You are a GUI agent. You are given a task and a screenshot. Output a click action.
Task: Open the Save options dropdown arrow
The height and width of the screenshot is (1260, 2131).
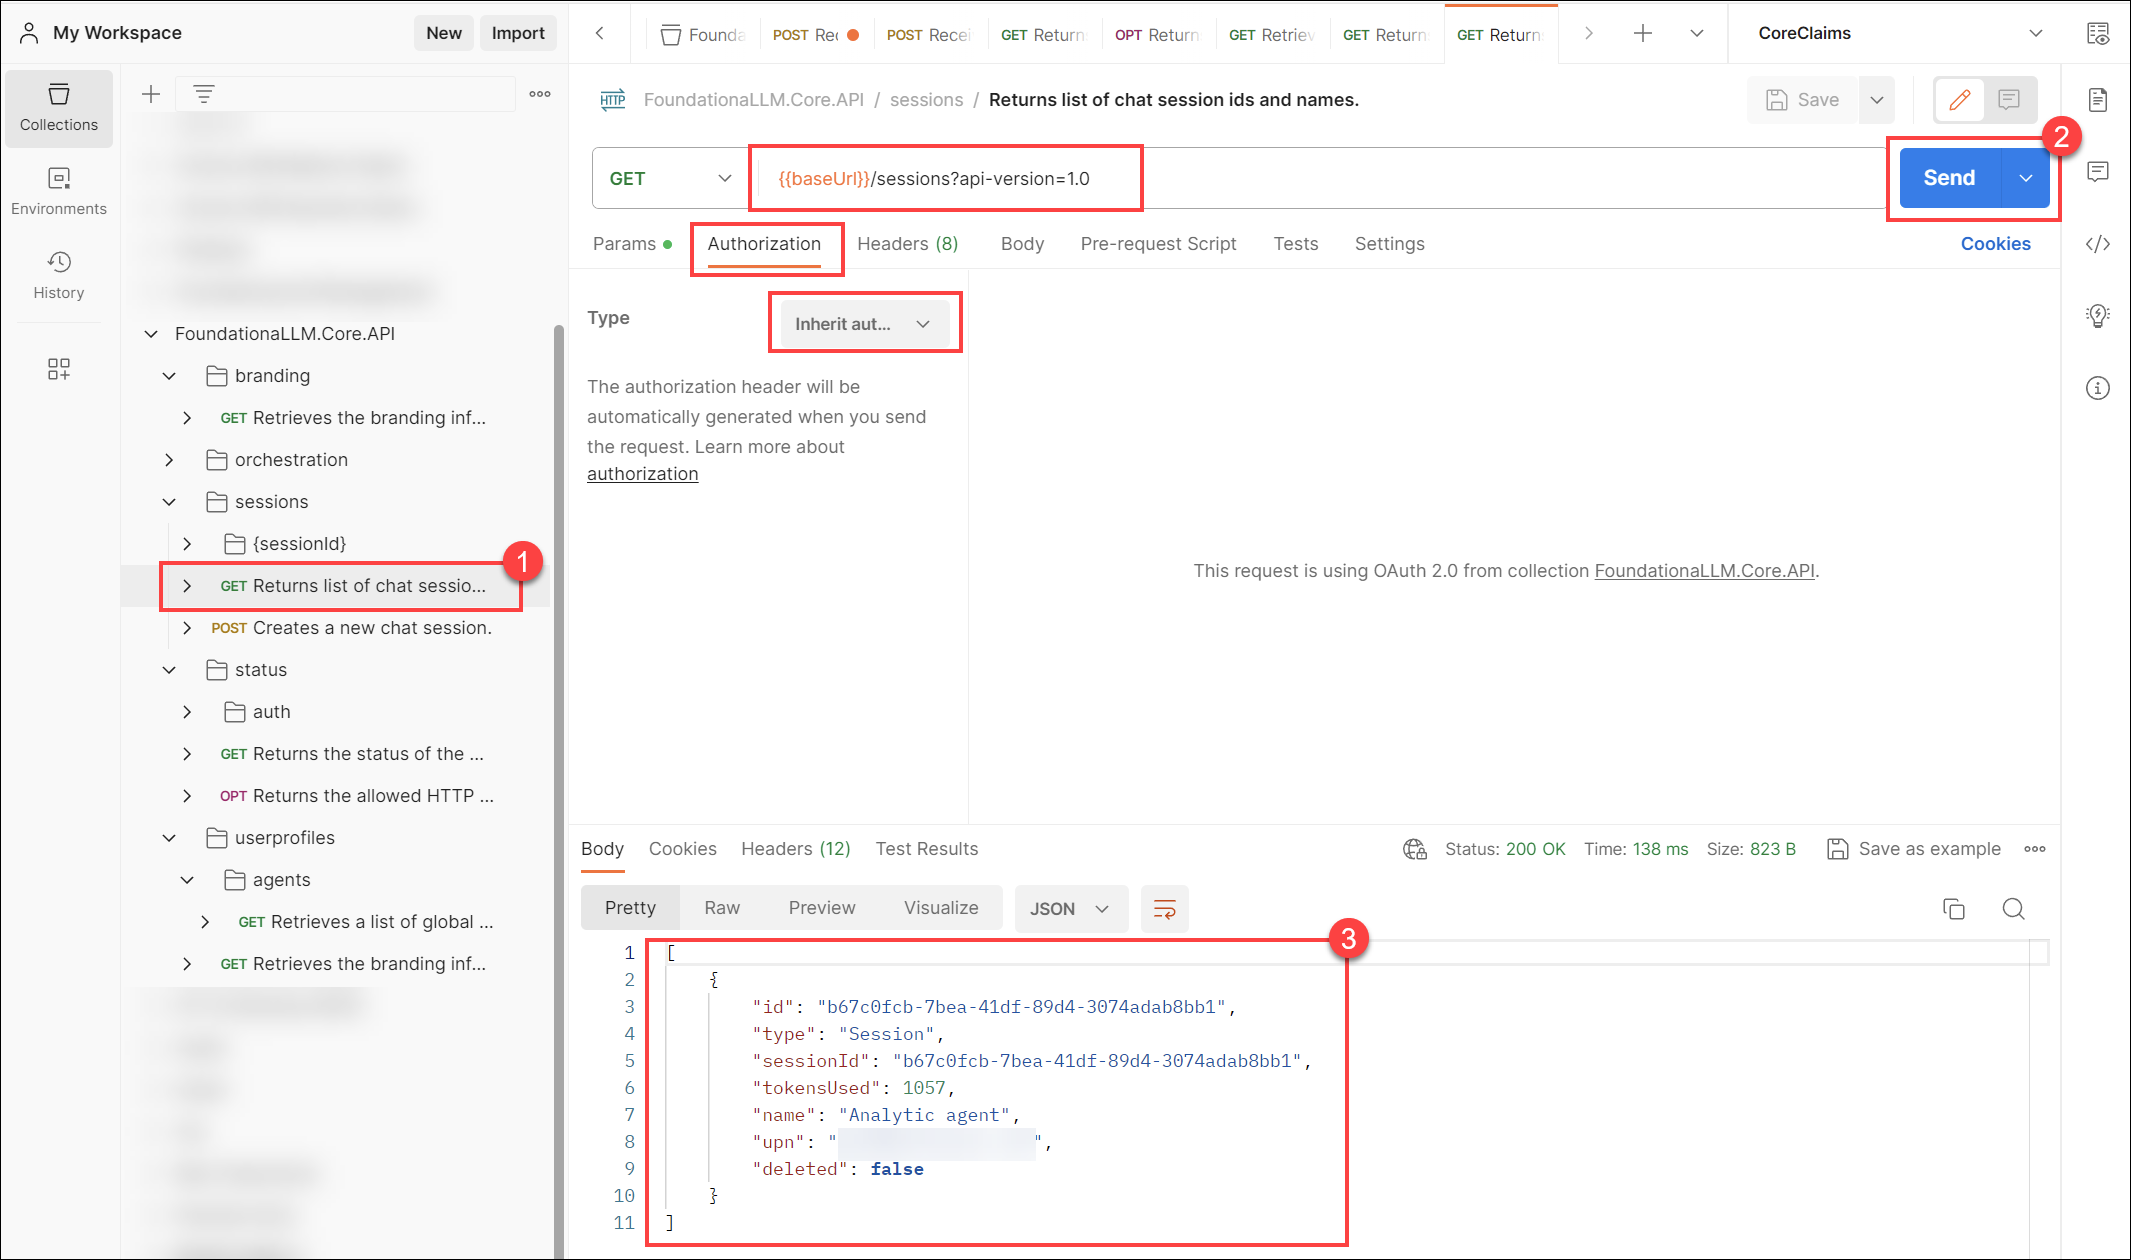(1877, 100)
